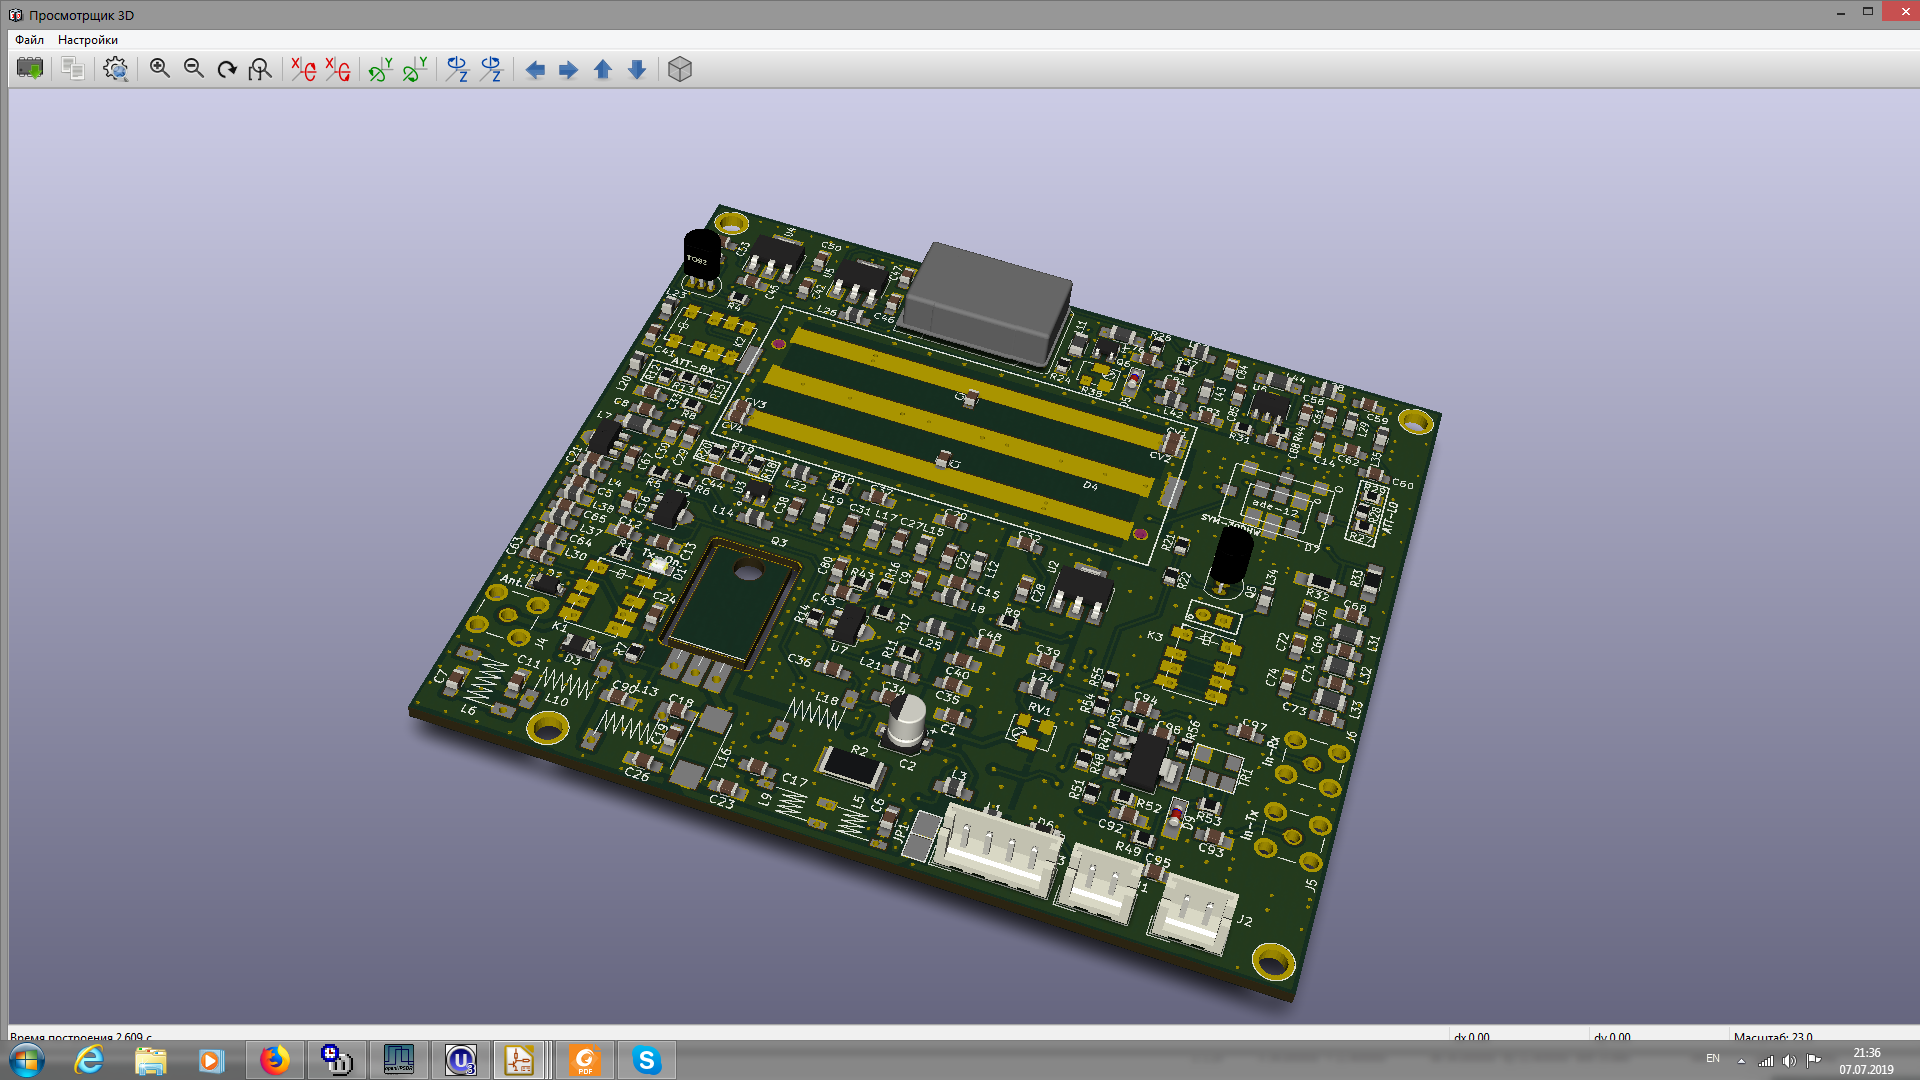Rotate the board Z axis counterclockwise
The width and height of the screenshot is (1920, 1080).
tap(491, 69)
